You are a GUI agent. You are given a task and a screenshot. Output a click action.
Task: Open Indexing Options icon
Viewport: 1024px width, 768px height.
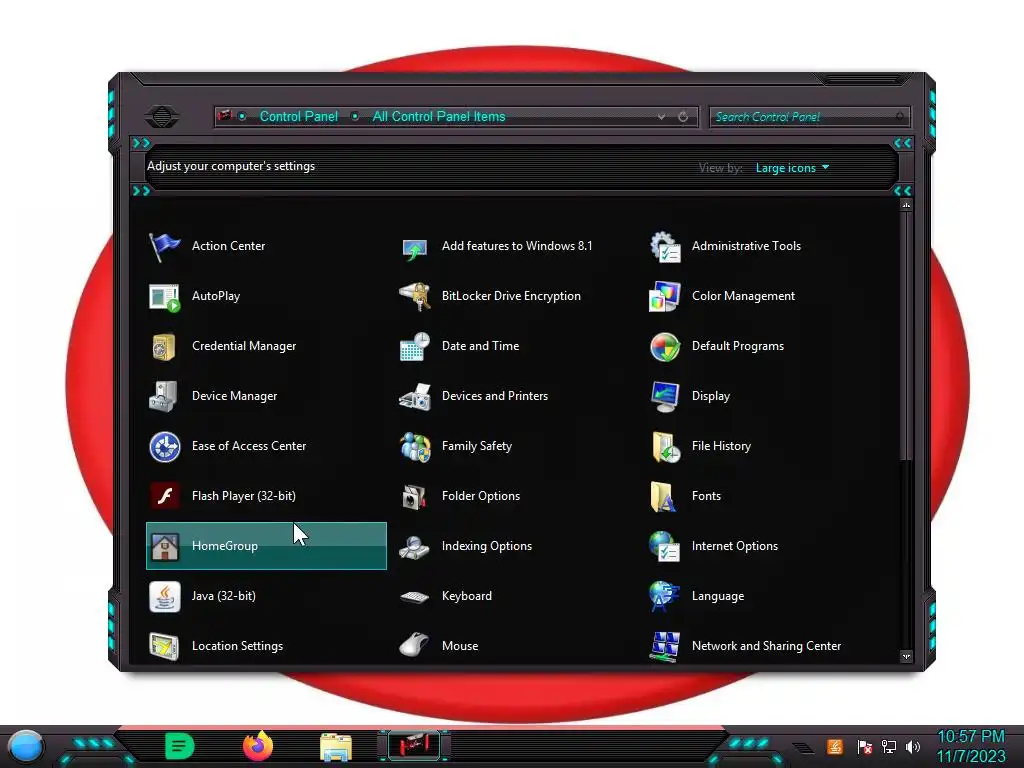pyautogui.click(x=415, y=547)
